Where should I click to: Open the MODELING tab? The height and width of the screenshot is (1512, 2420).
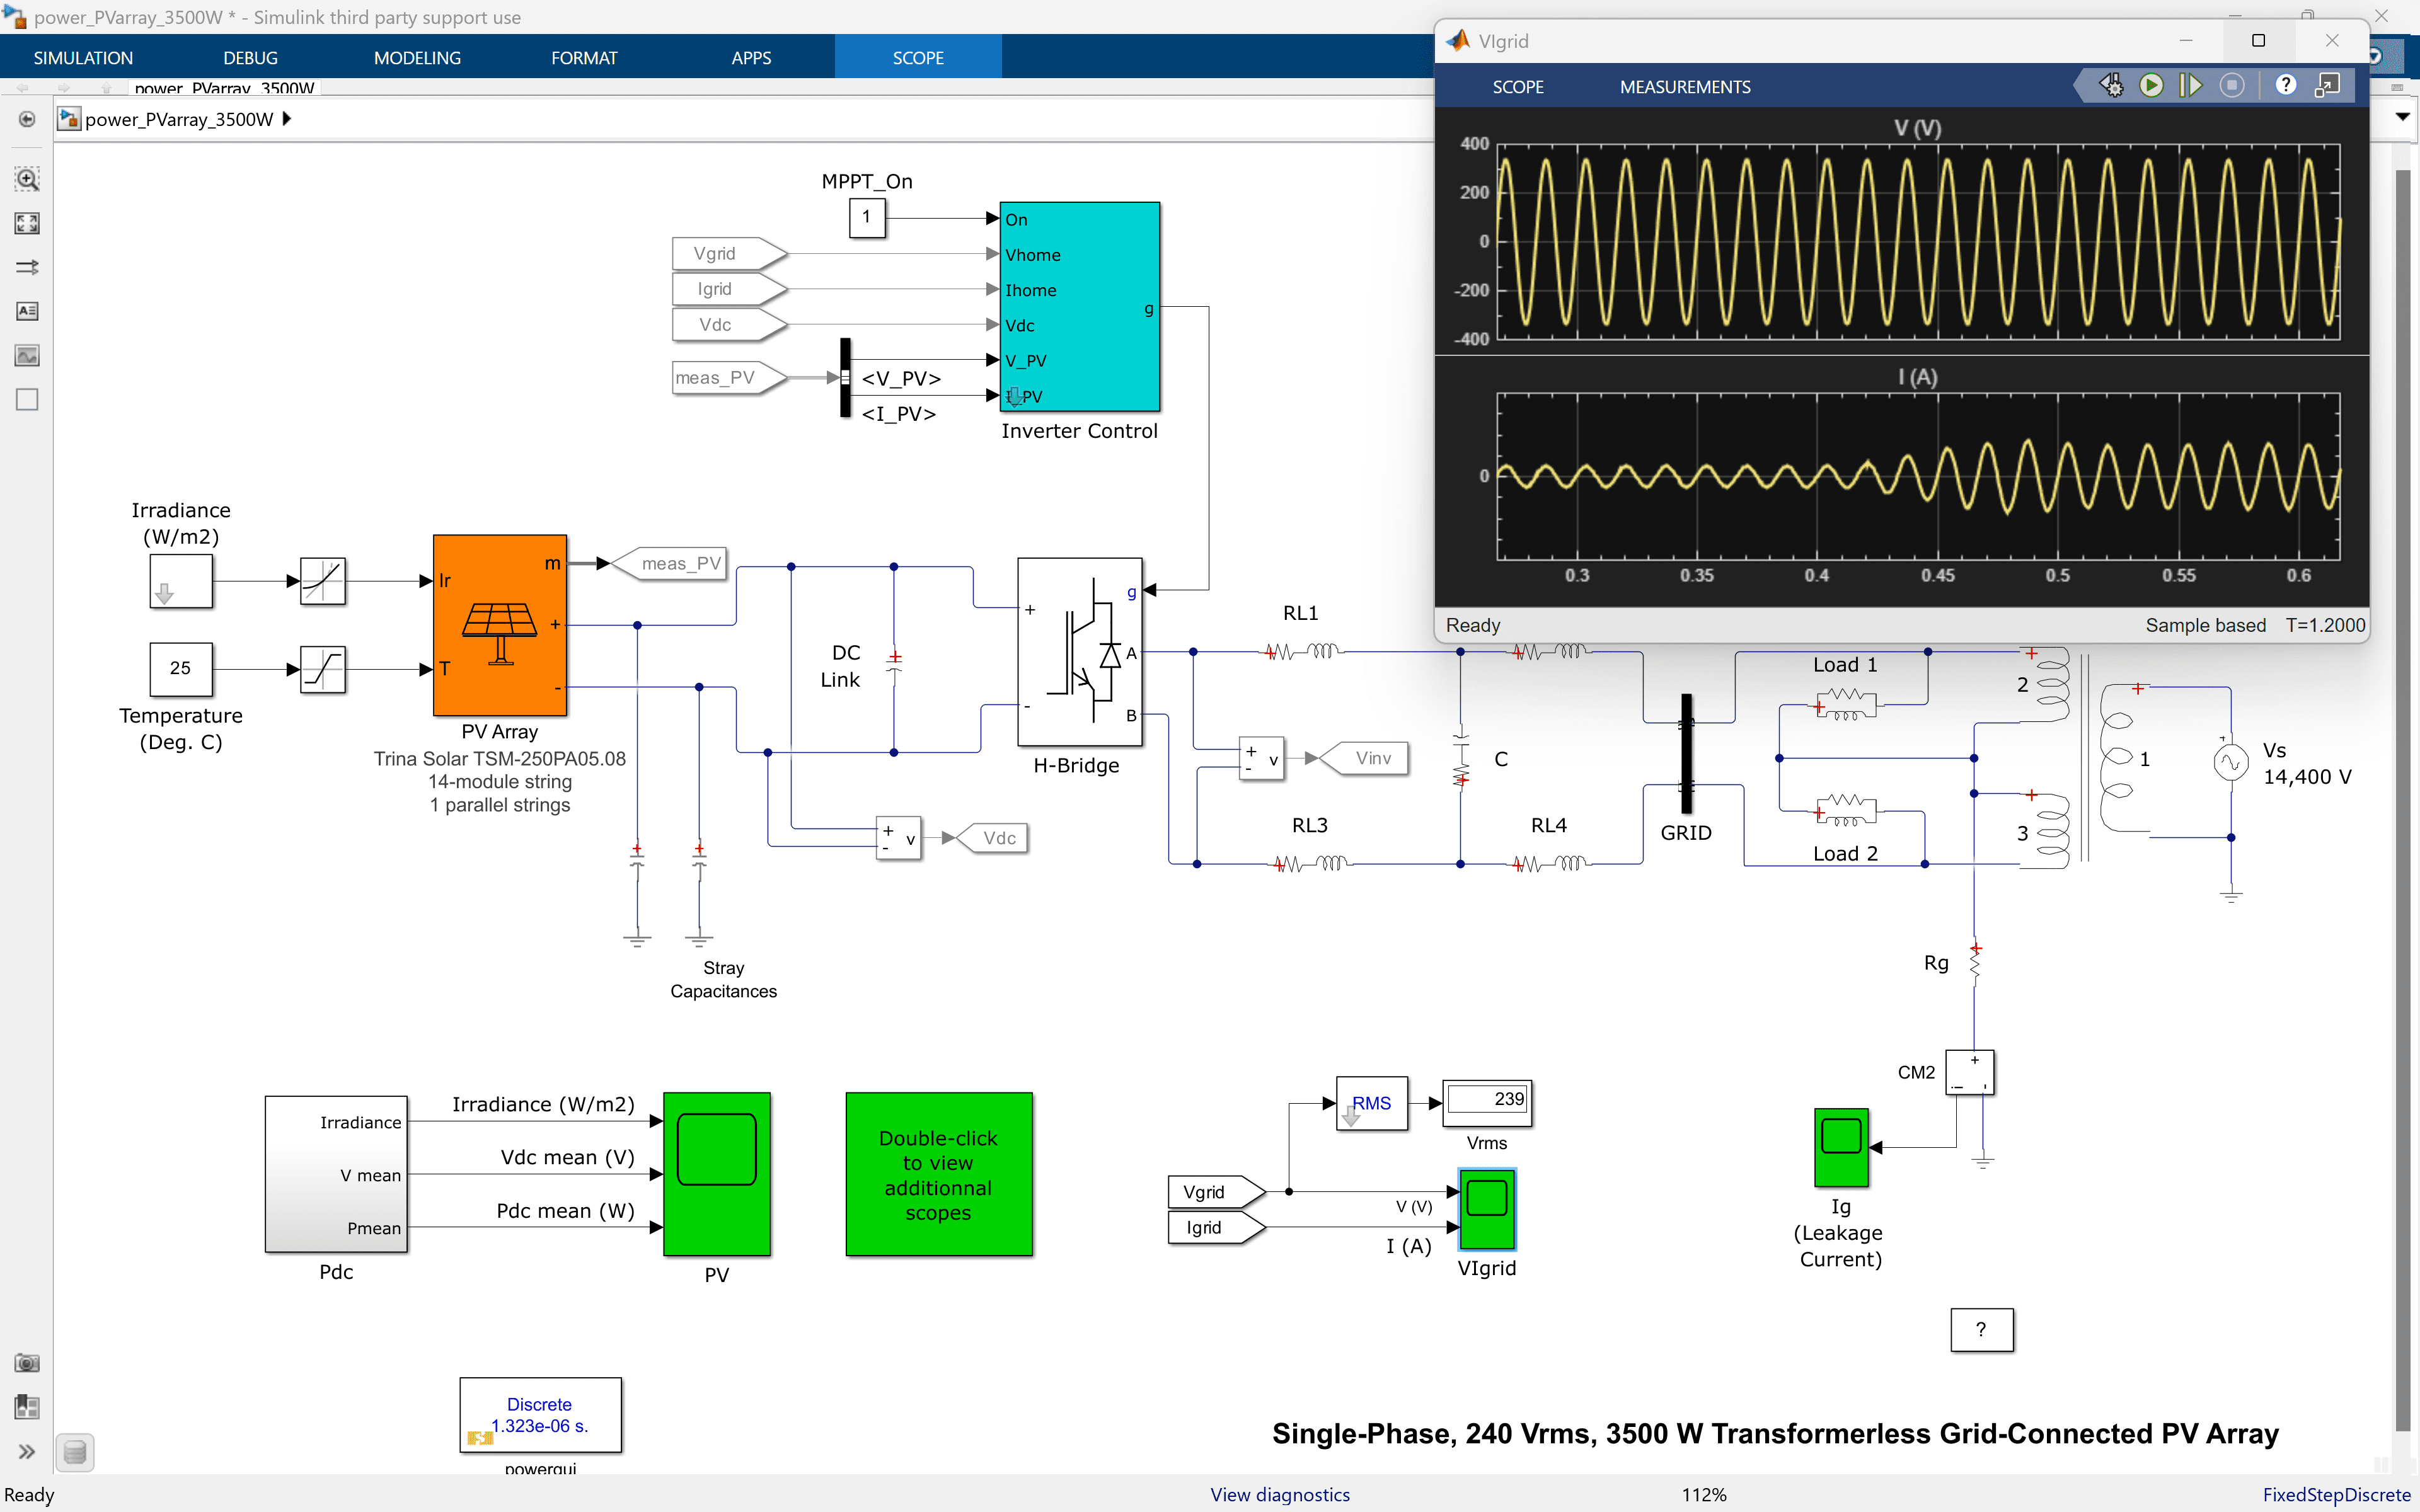417,58
